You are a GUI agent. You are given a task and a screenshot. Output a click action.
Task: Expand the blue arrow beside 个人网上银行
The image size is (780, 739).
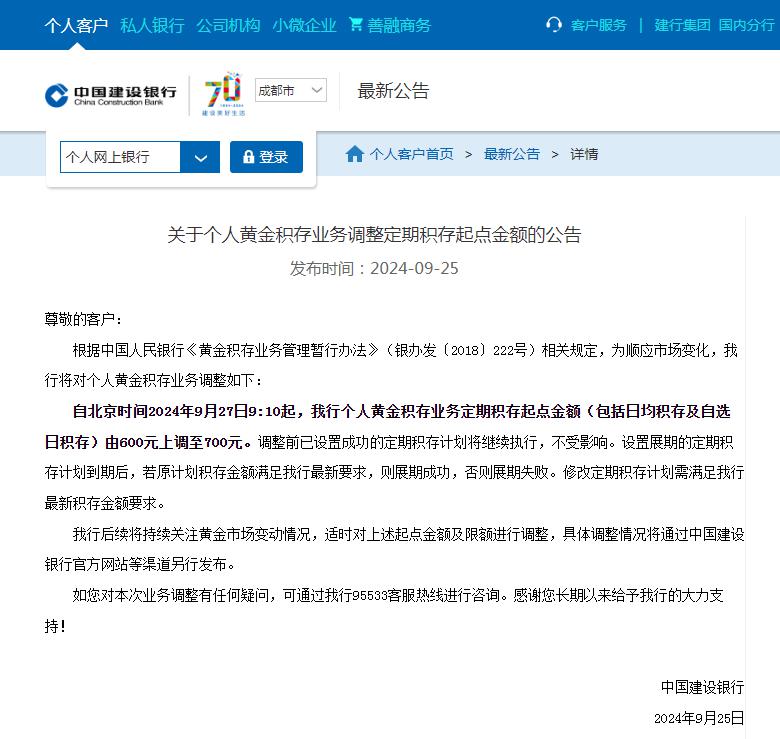pos(200,157)
